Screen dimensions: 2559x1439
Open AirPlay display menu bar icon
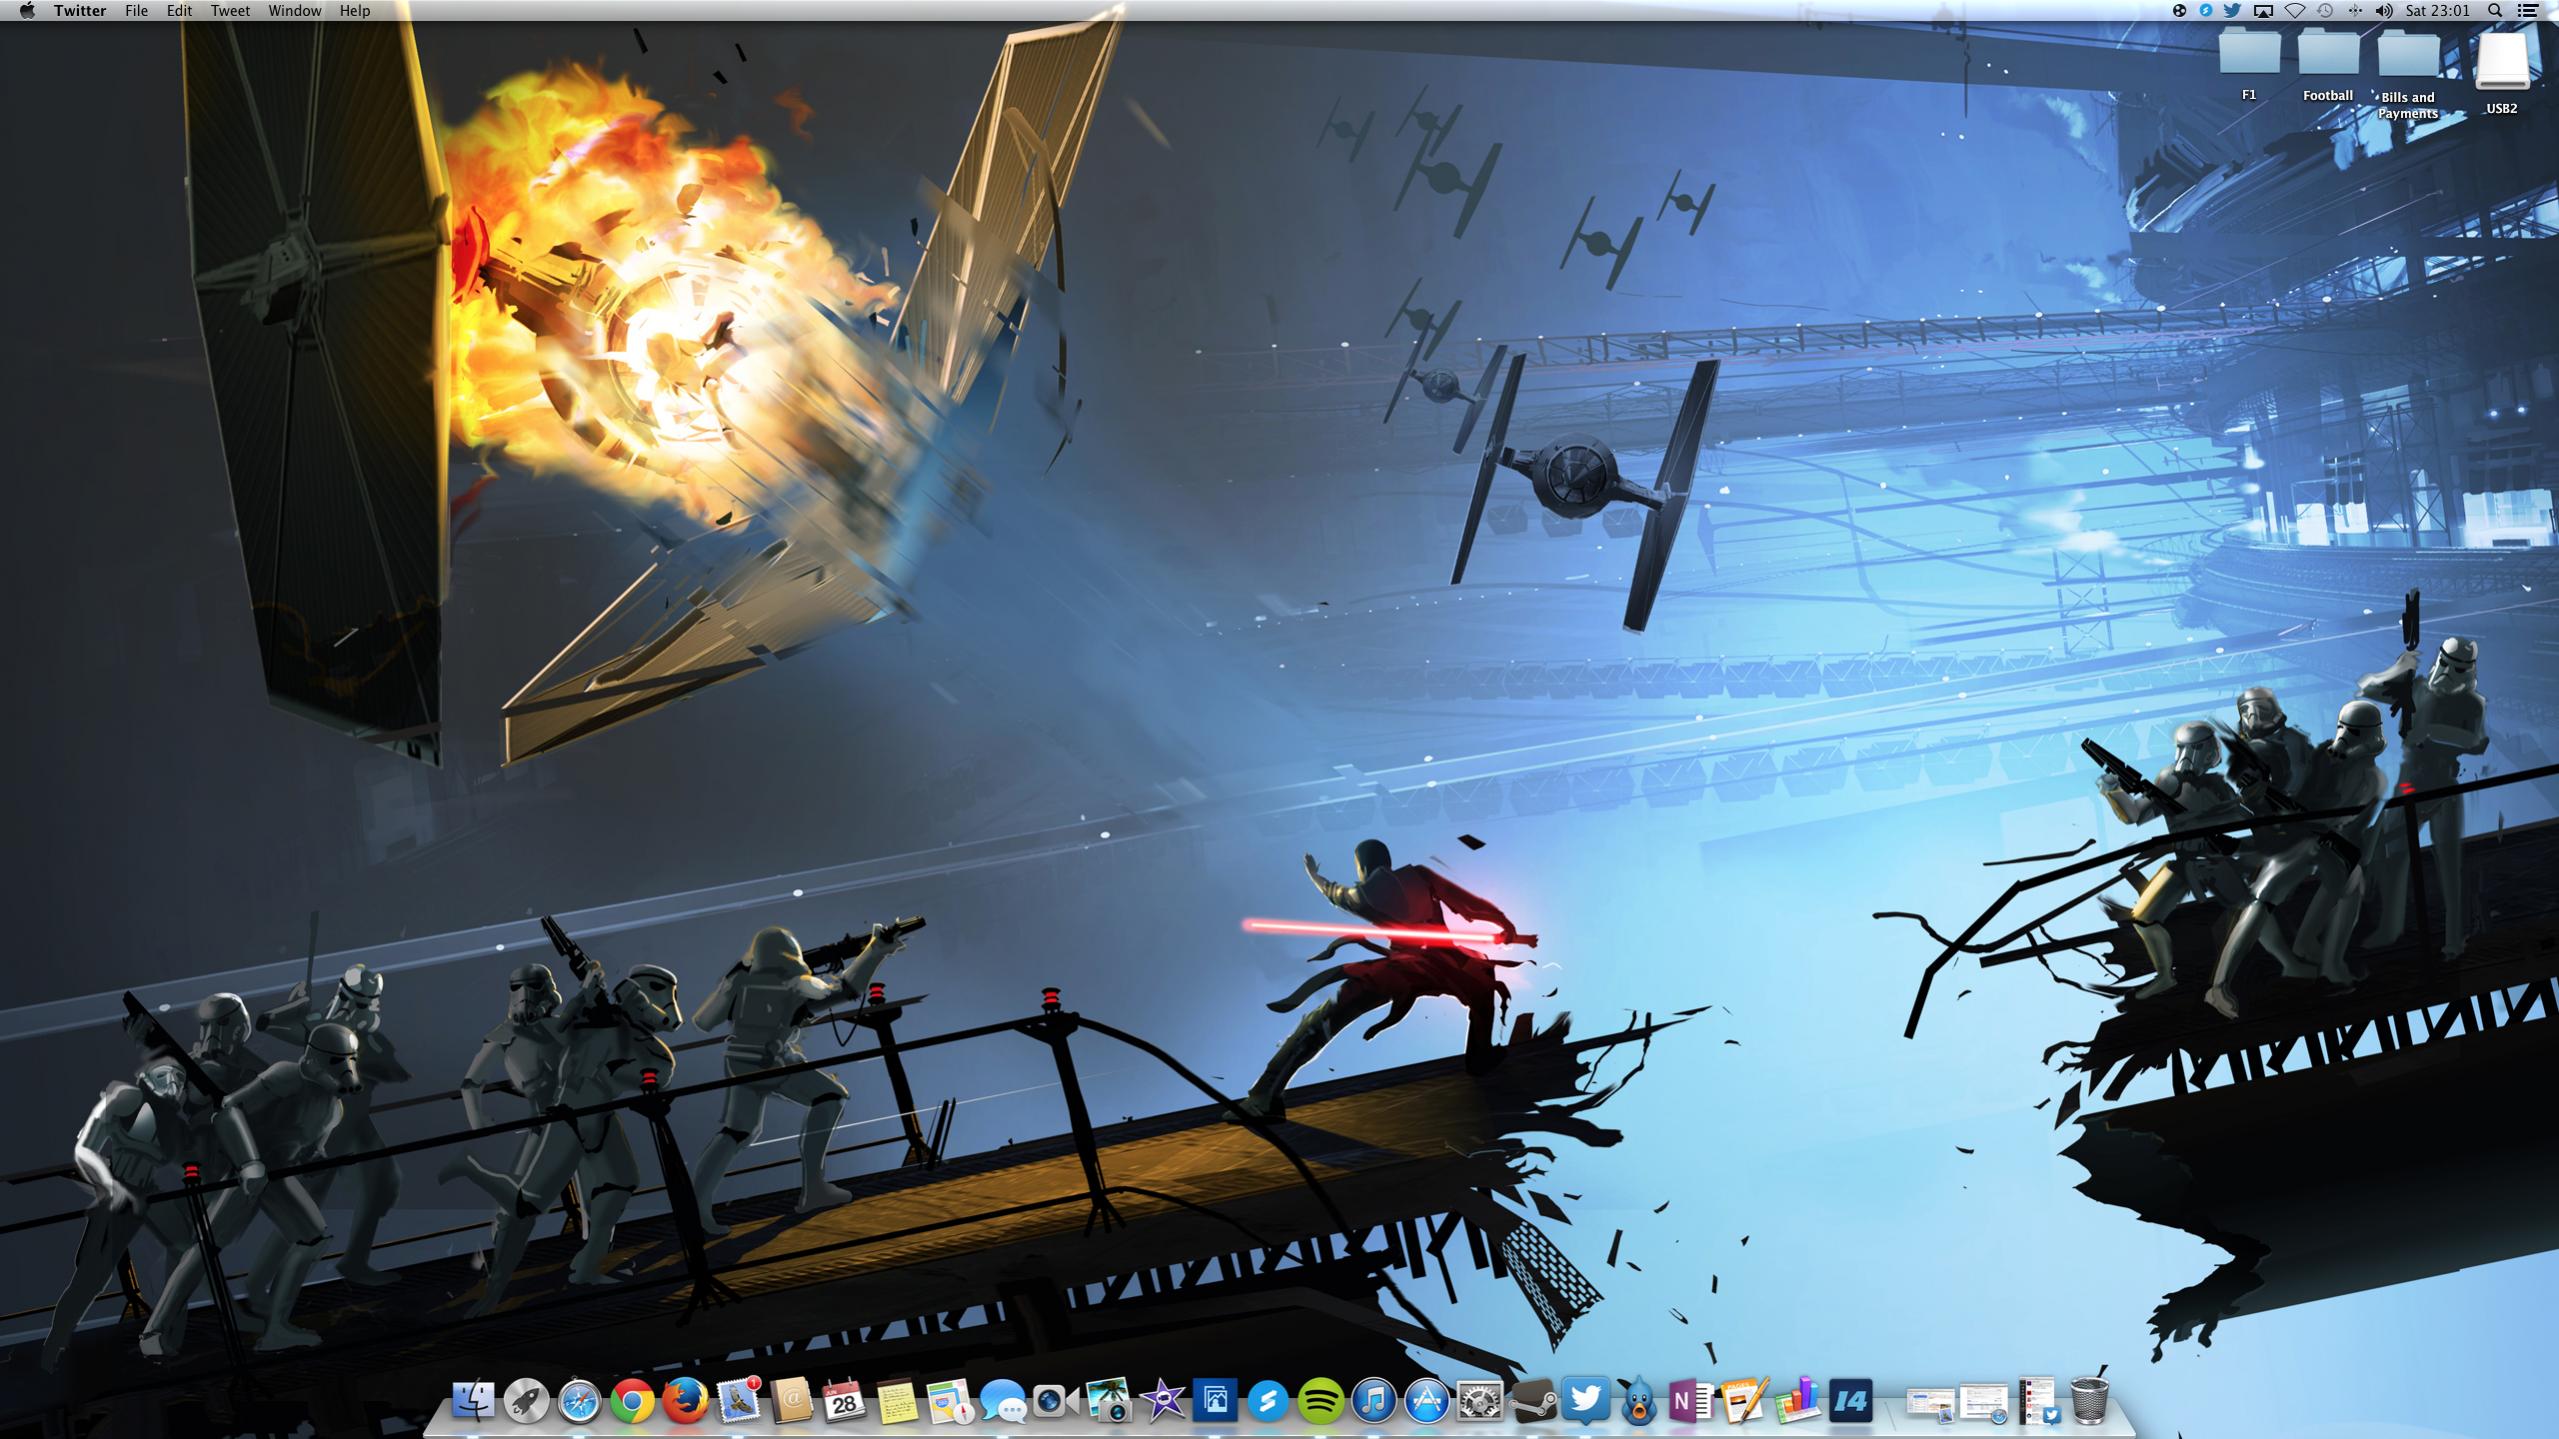(2263, 10)
